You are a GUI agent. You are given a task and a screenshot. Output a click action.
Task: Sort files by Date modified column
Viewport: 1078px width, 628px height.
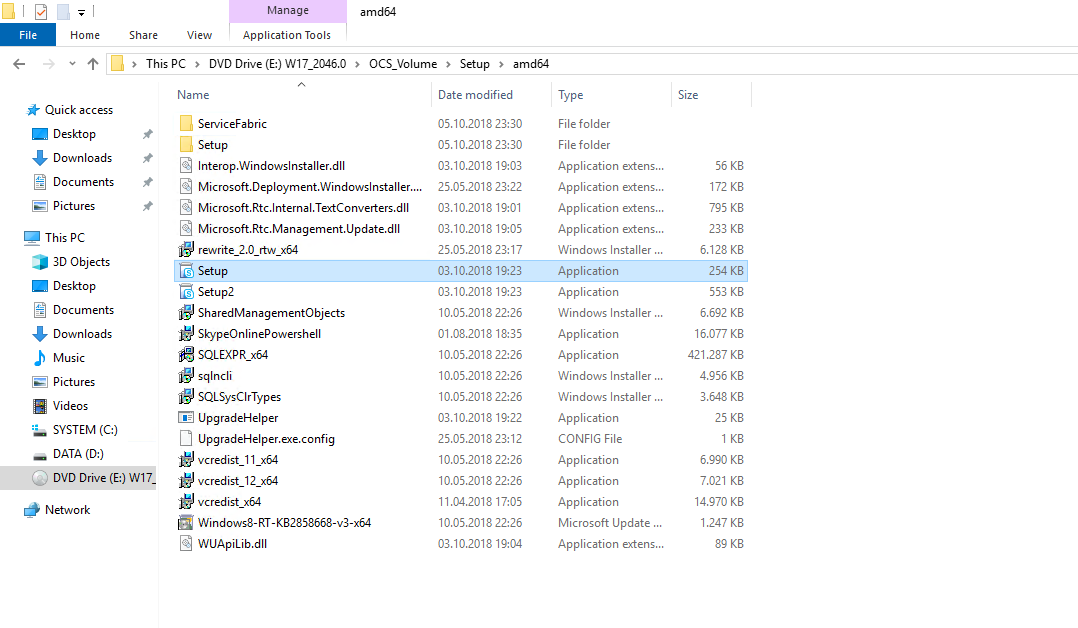[475, 95]
